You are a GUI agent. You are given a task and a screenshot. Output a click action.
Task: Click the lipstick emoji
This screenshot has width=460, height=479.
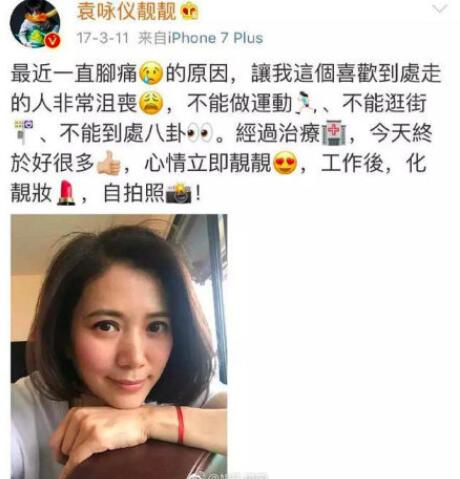click(x=66, y=193)
